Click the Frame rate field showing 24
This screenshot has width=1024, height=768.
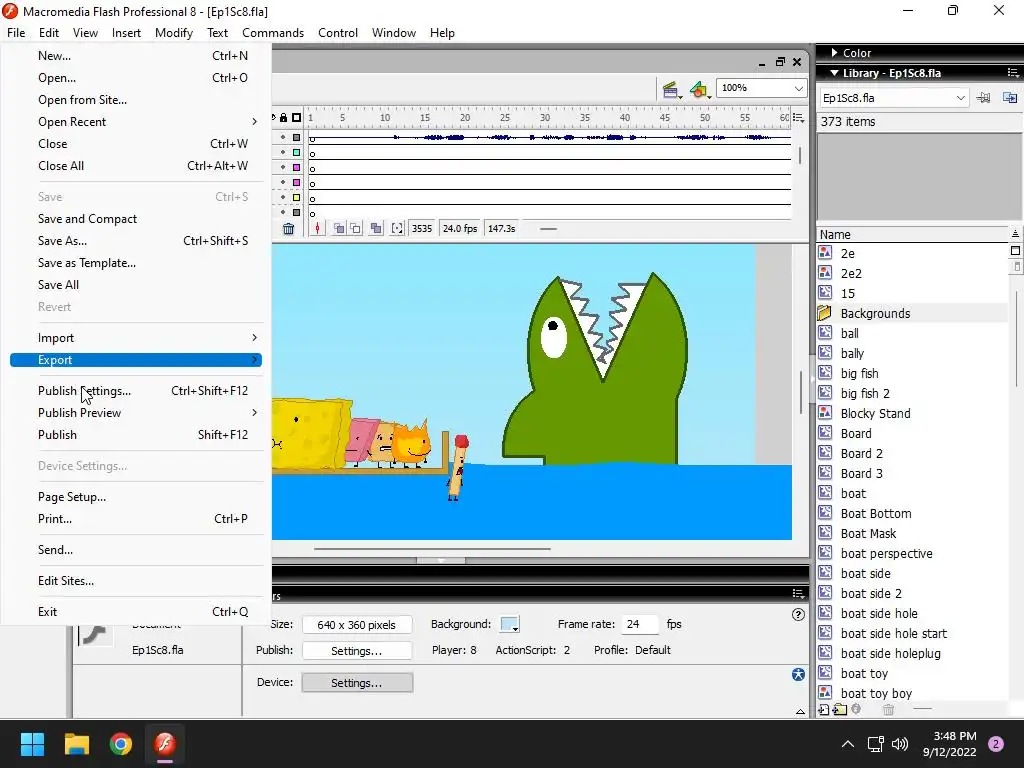point(639,624)
